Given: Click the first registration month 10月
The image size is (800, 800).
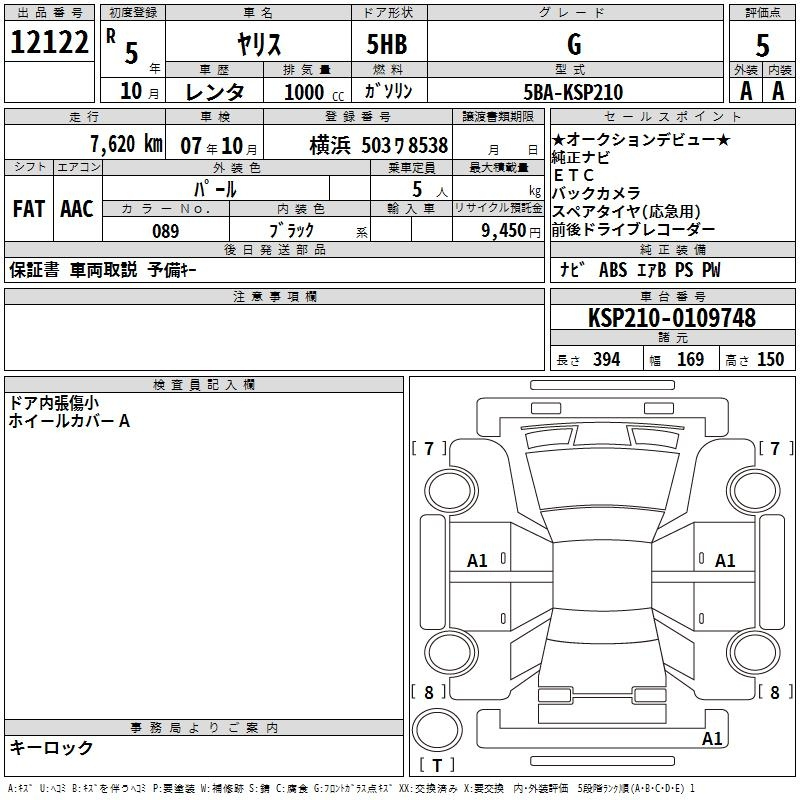Looking at the screenshot, I should pyautogui.click(x=139, y=91).
